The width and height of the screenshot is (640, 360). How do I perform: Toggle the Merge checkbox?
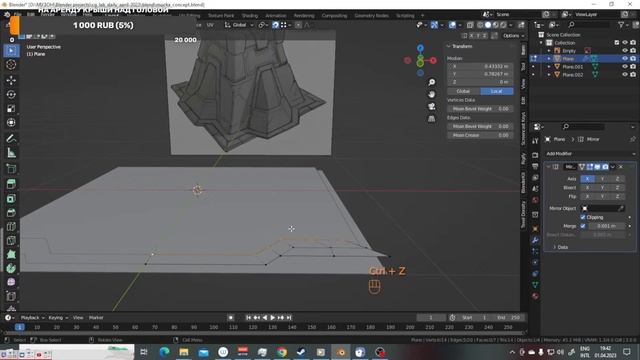tap(583, 226)
